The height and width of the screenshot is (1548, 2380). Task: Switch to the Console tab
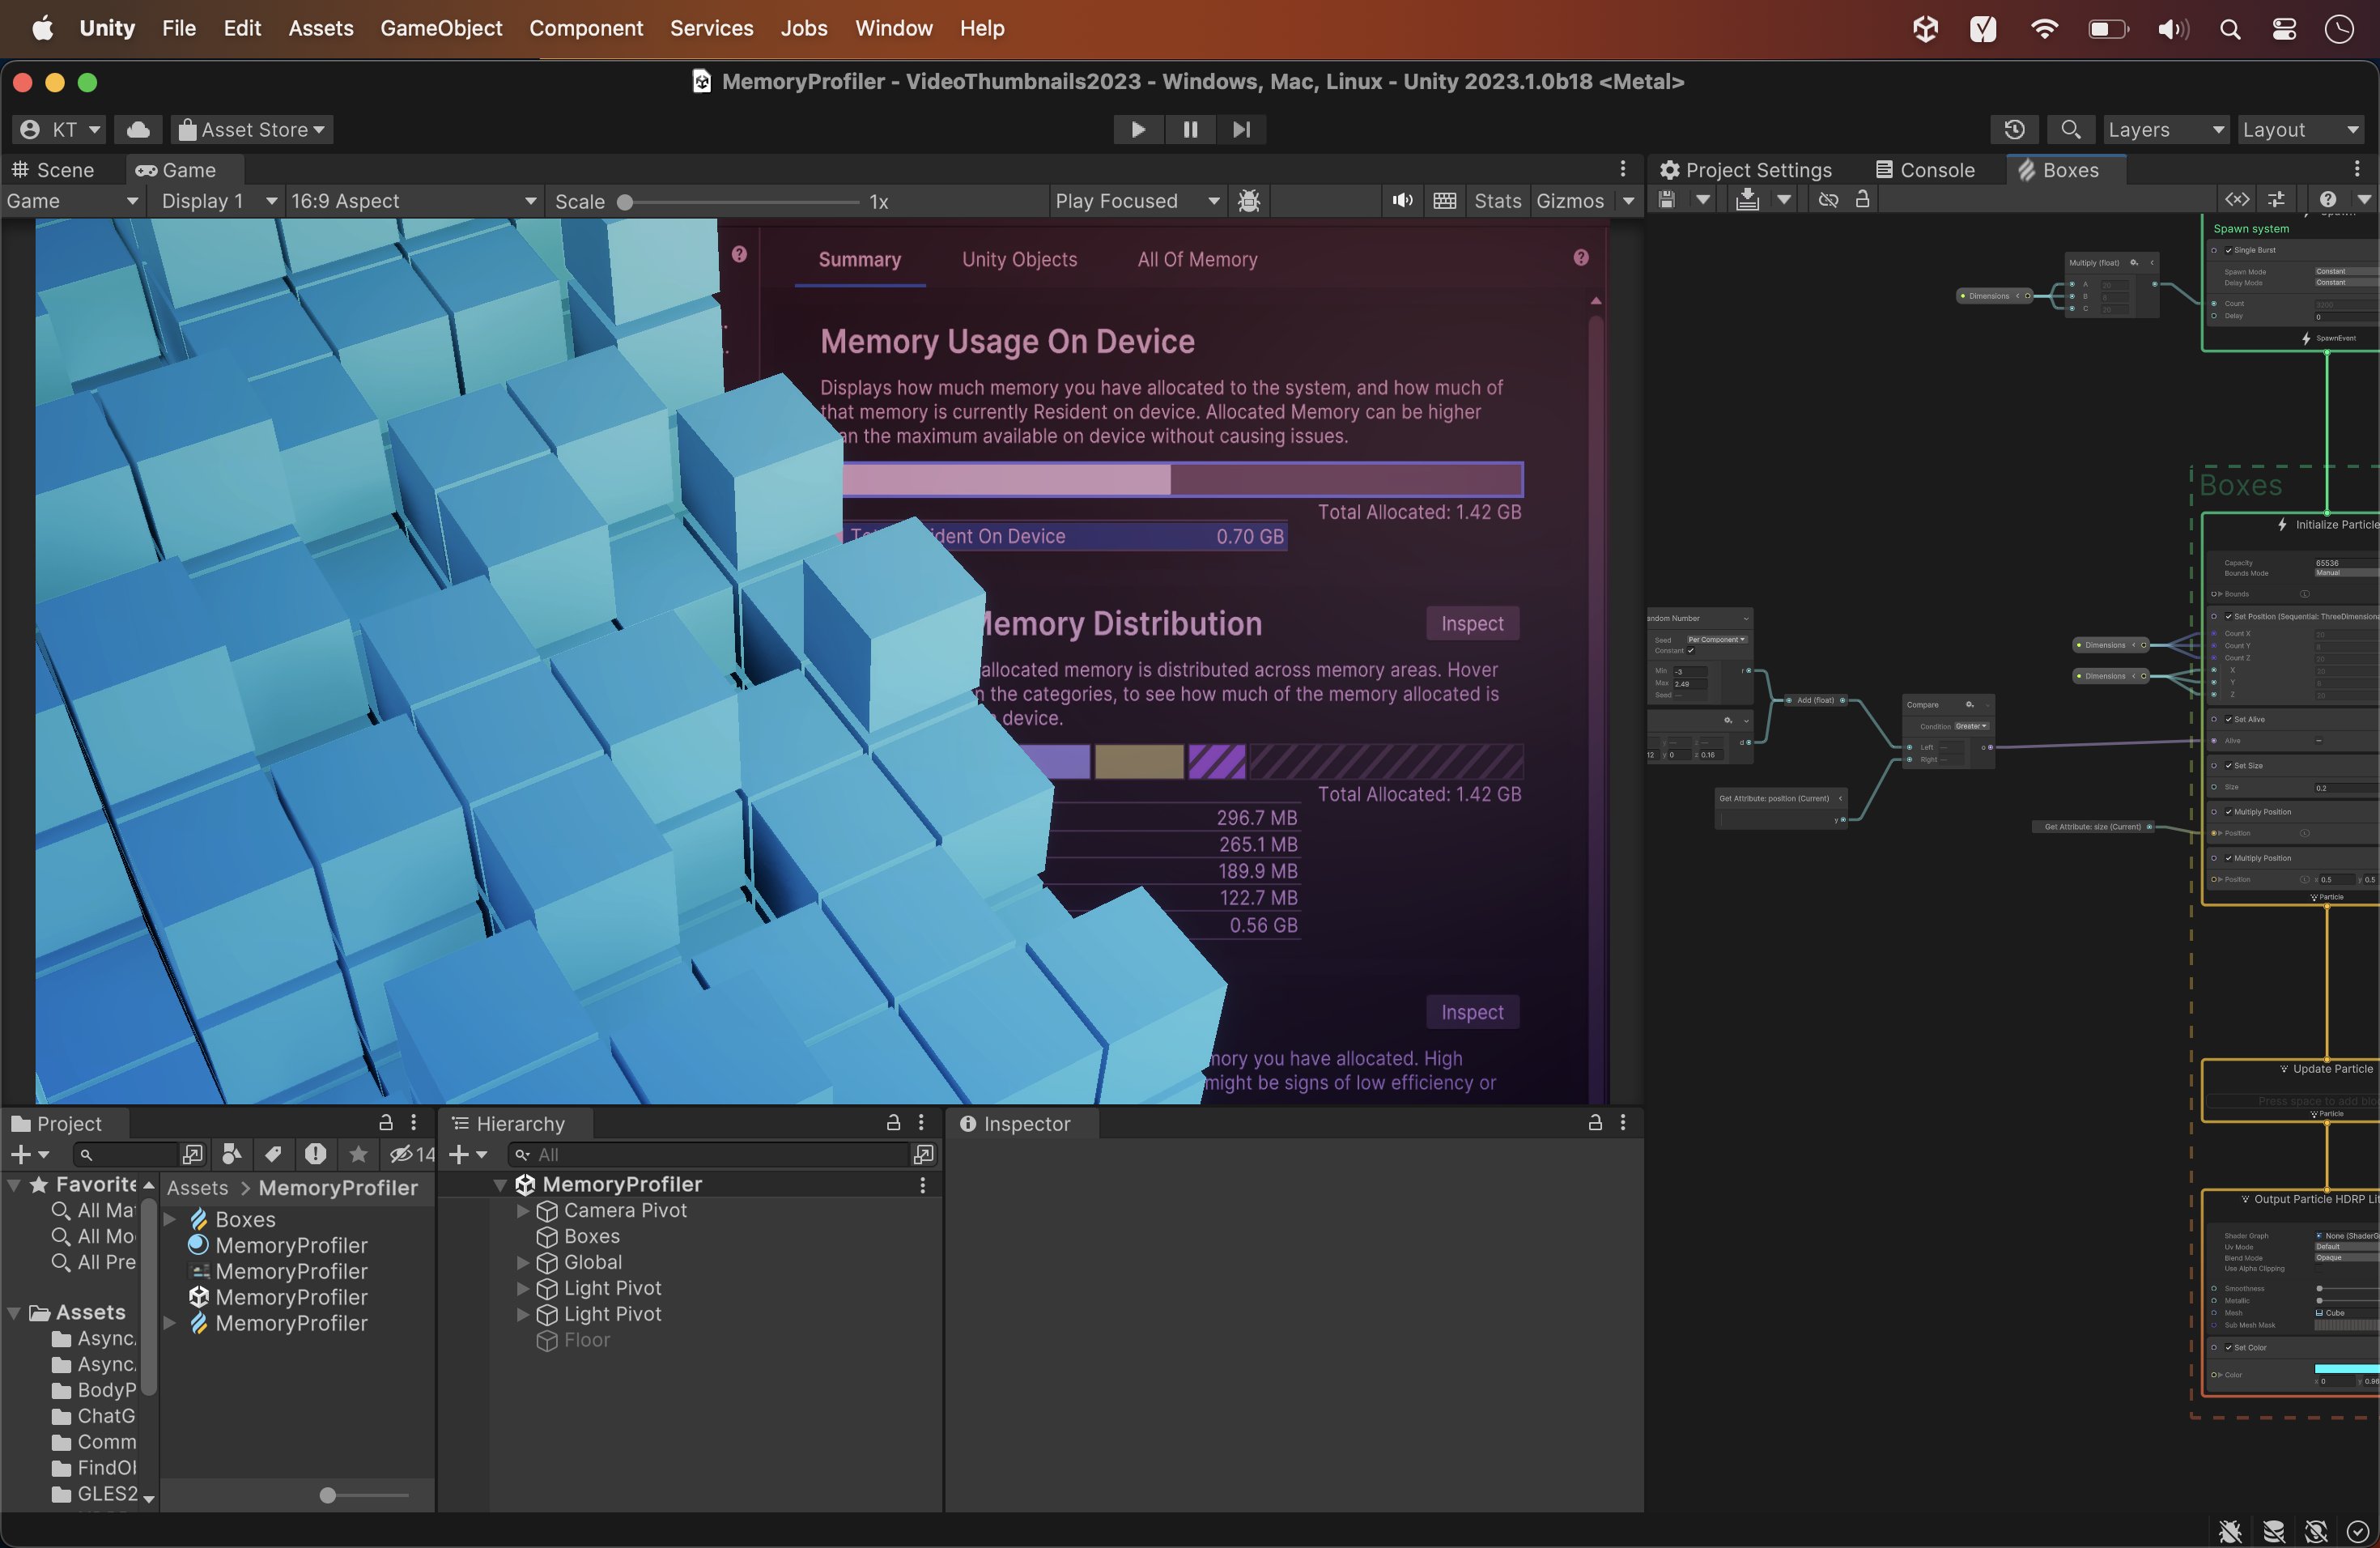click(x=1925, y=170)
